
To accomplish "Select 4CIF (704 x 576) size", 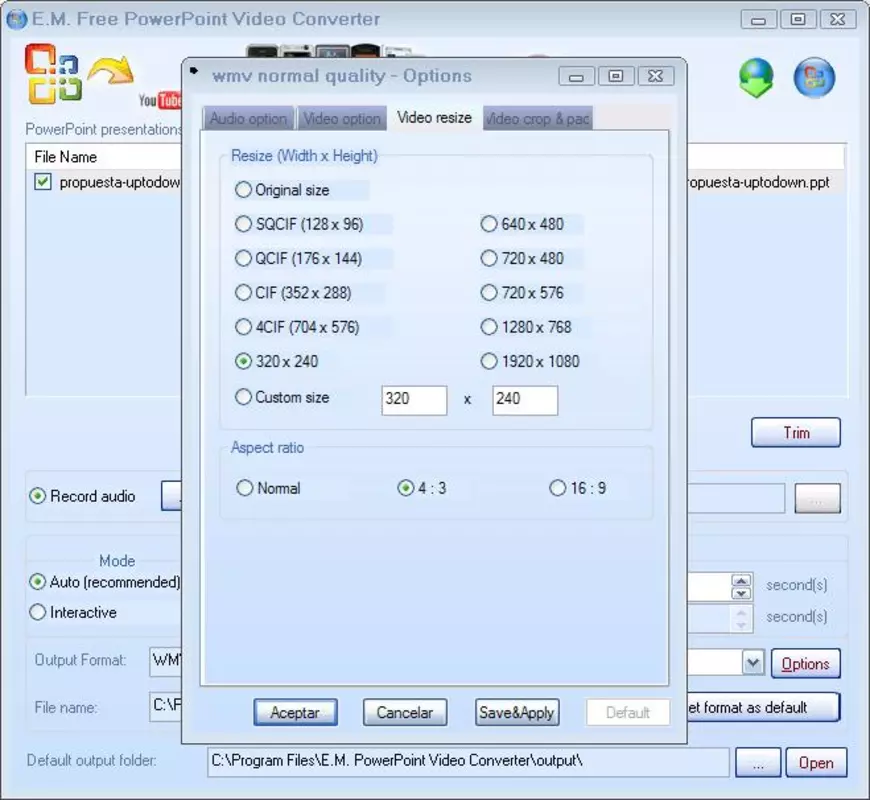I will coord(243,327).
